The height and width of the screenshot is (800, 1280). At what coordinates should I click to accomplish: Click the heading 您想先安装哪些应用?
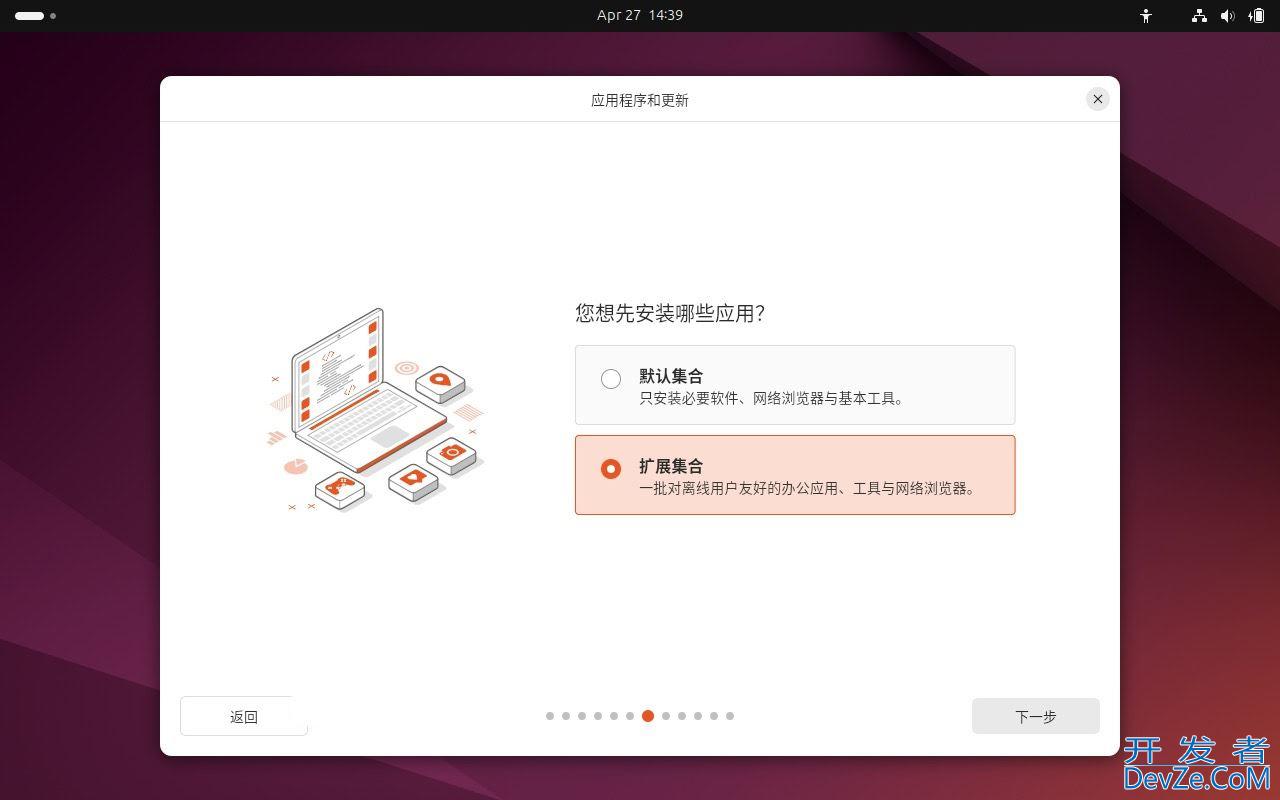coord(670,313)
